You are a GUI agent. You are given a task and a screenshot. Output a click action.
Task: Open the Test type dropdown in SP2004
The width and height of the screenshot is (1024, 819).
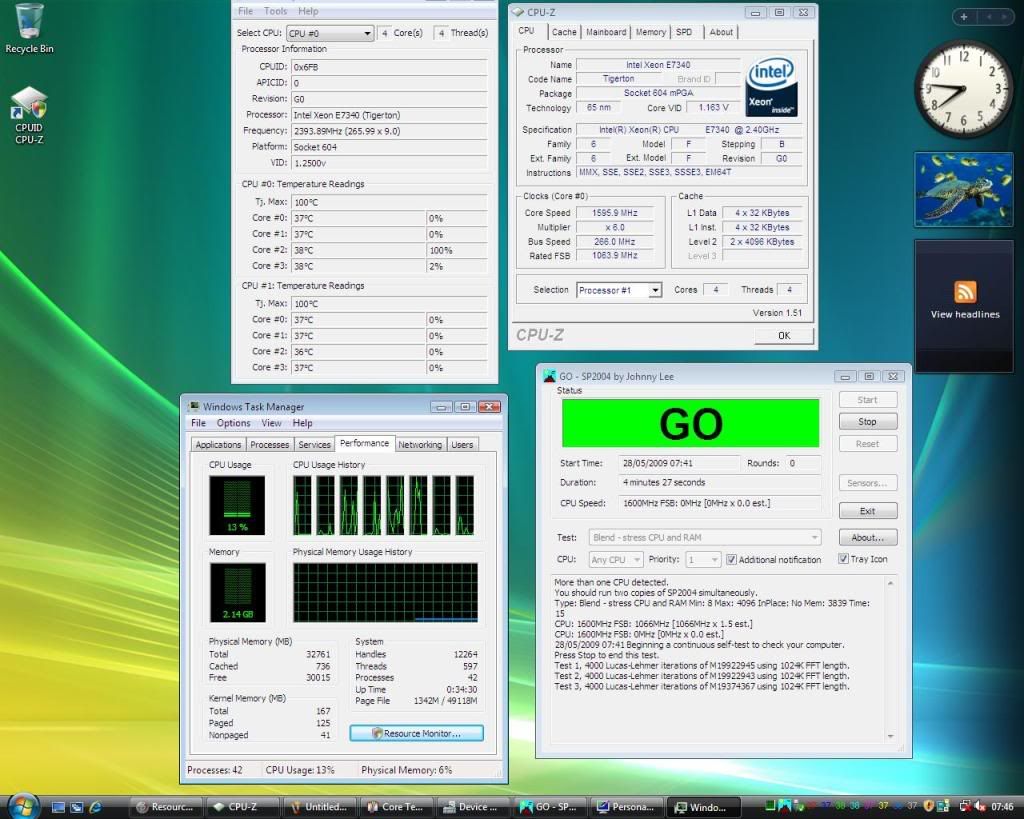tap(705, 538)
